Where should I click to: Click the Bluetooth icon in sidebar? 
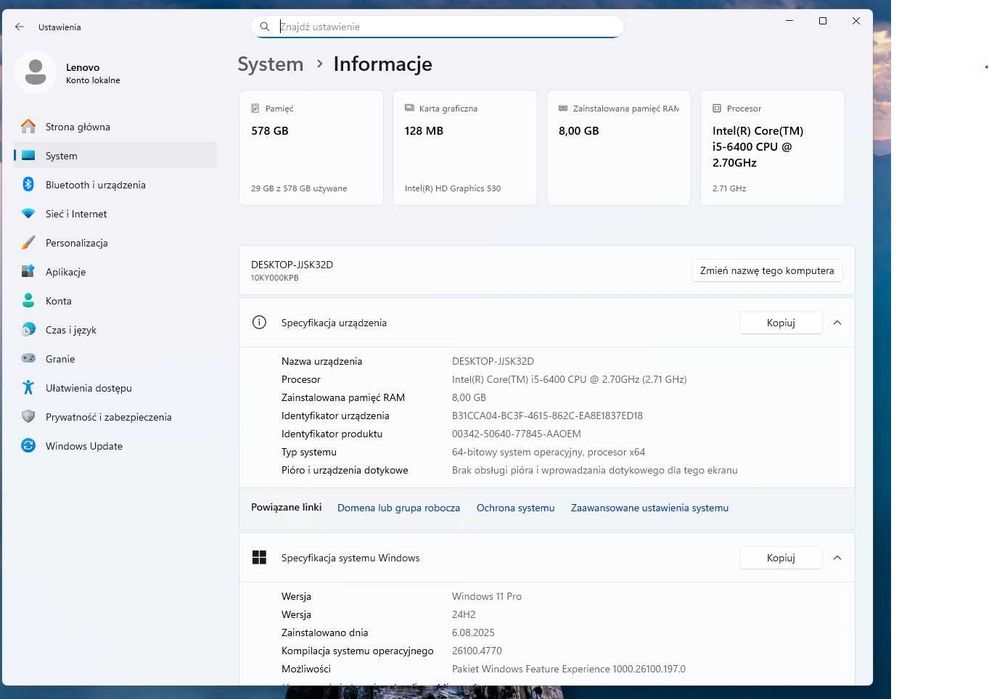(x=28, y=184)
